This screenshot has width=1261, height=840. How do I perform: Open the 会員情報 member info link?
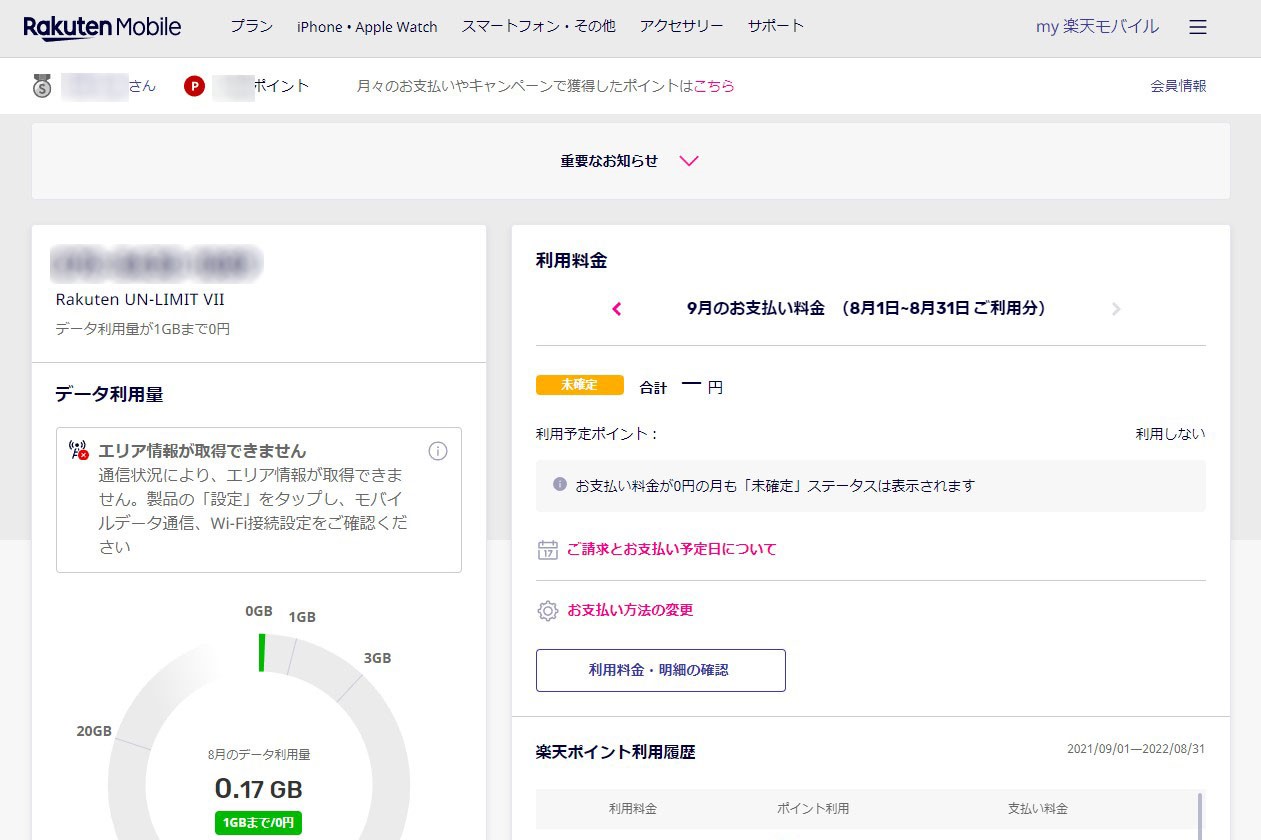pos(1178,86)
